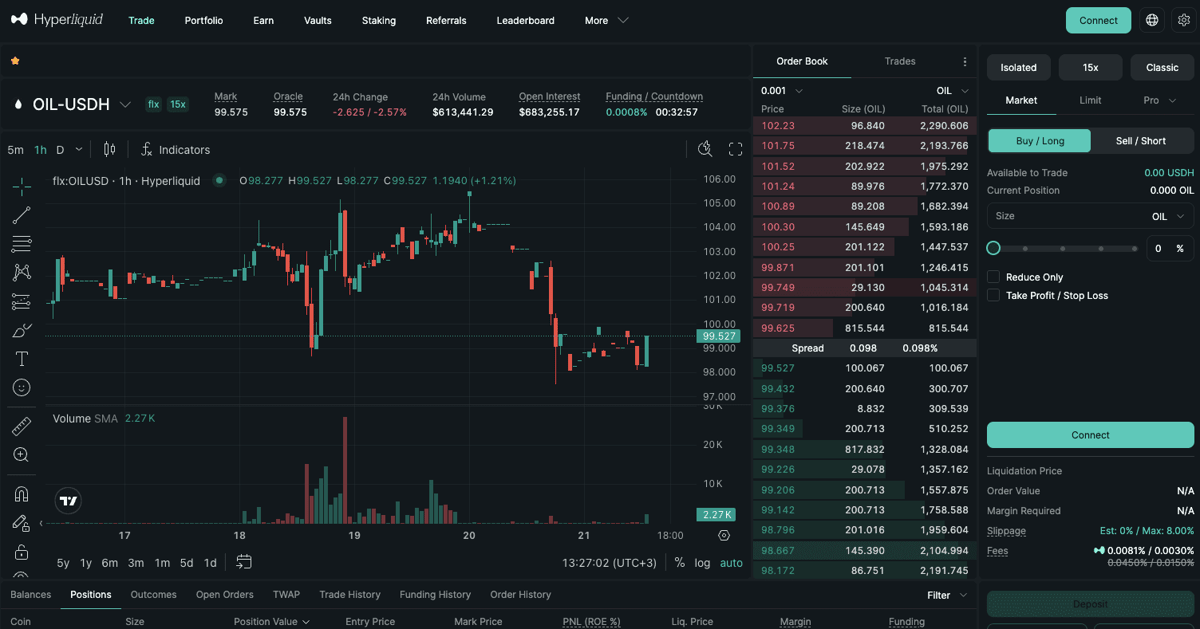The image size is (1200, 629).
Task: Toggle fullscreen chart mode
Action: 735,149
